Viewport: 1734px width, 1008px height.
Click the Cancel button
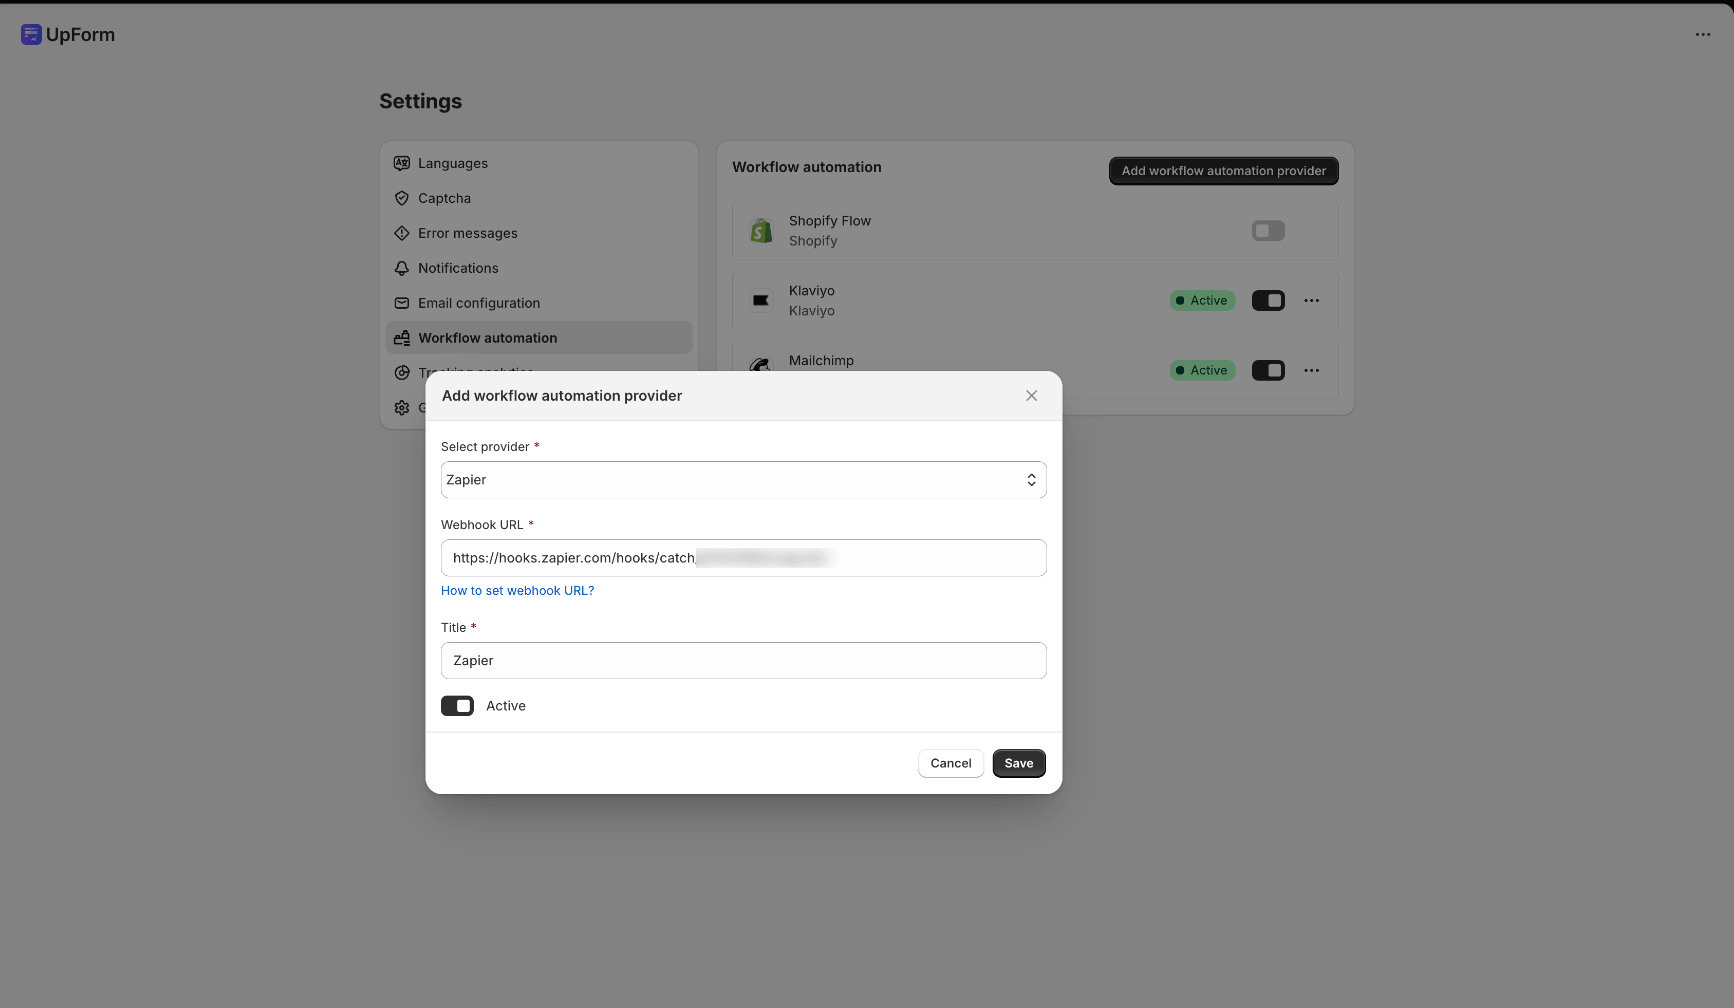(951, 763)
